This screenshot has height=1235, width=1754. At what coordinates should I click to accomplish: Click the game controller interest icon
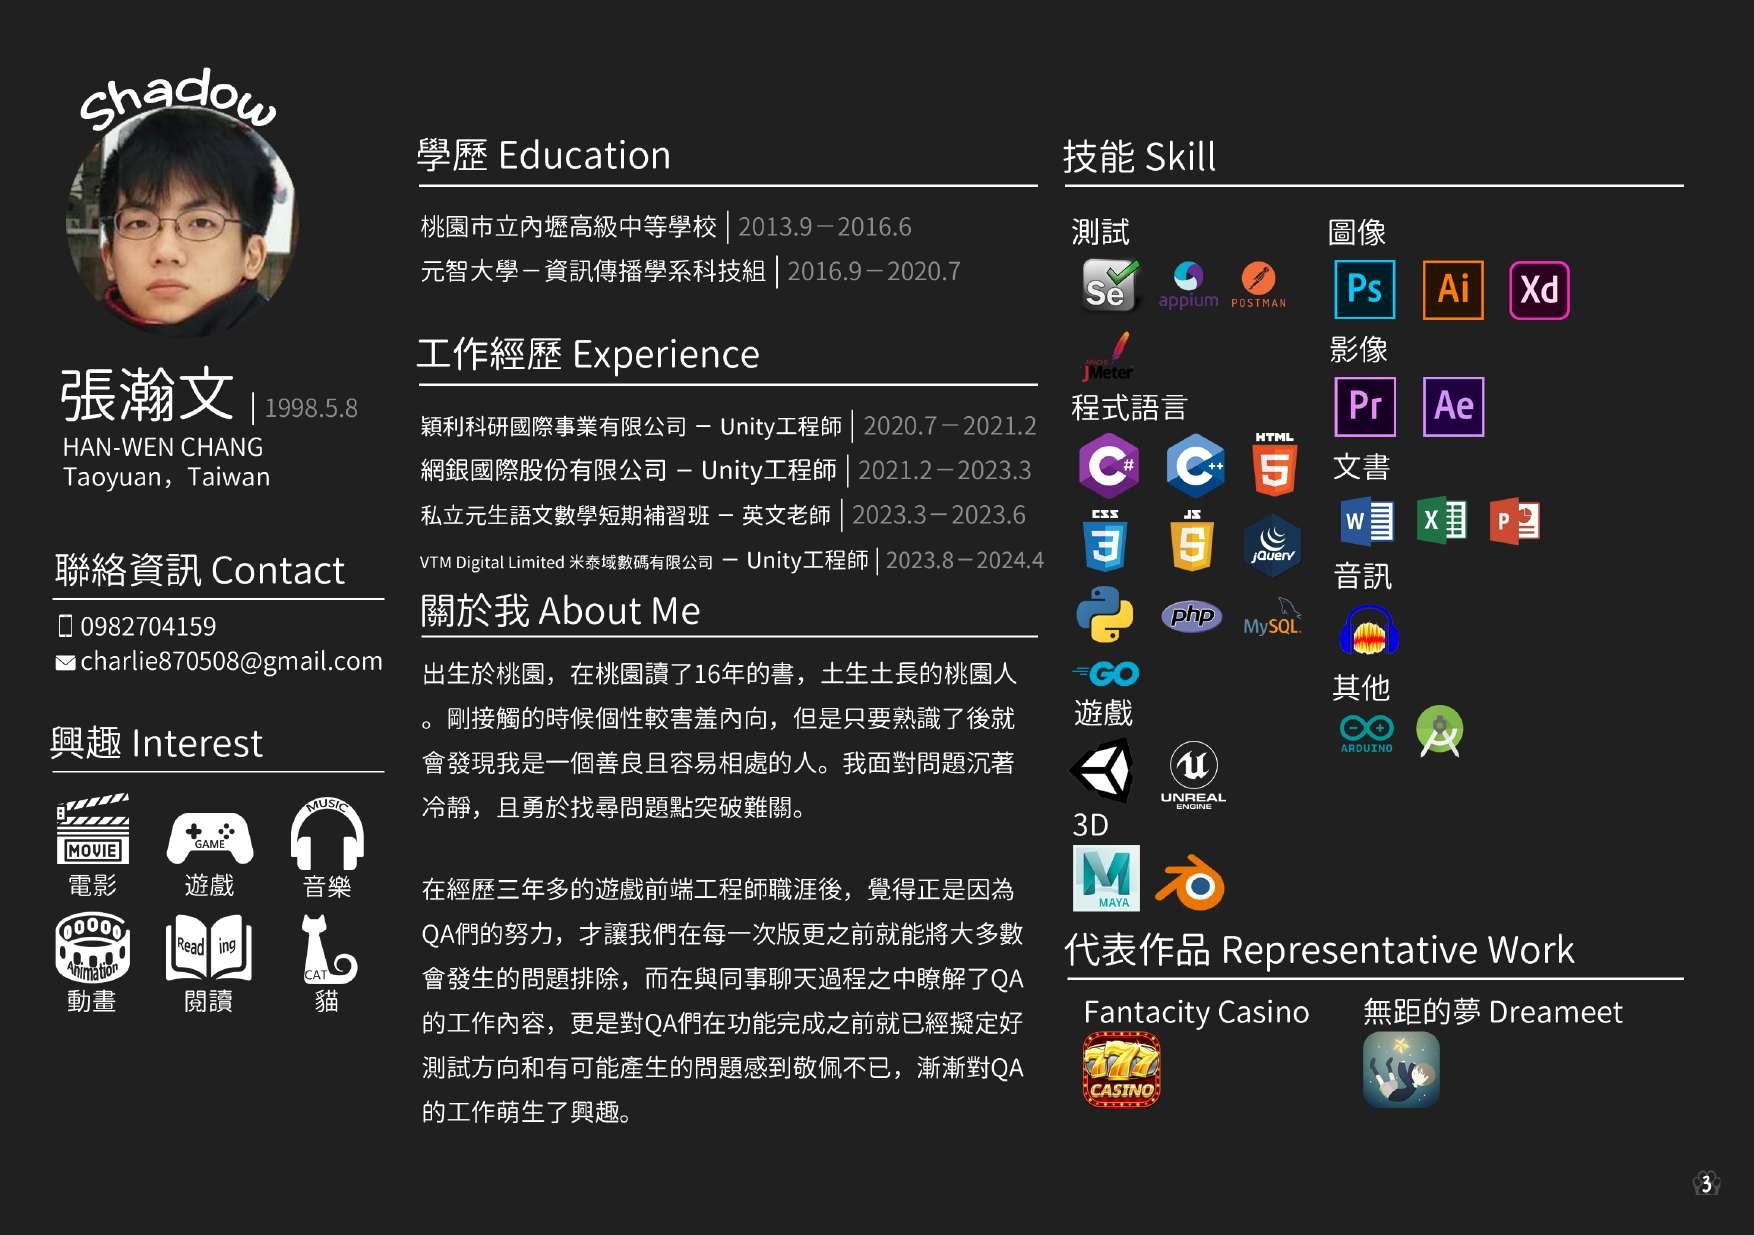point(210,837)
